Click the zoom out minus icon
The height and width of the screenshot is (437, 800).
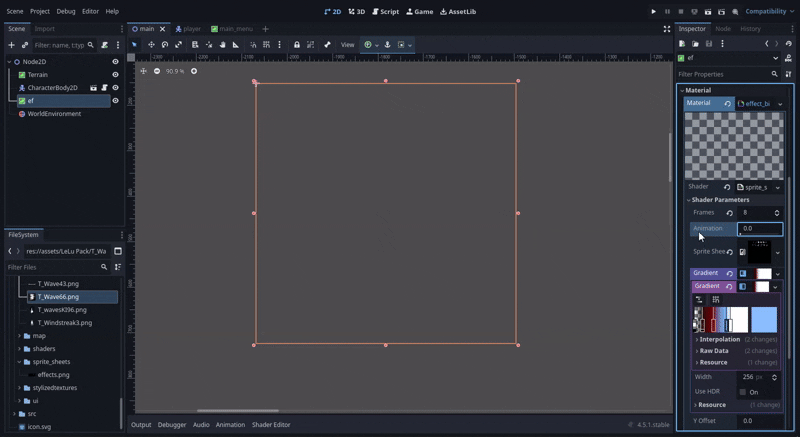coord(157,71)
